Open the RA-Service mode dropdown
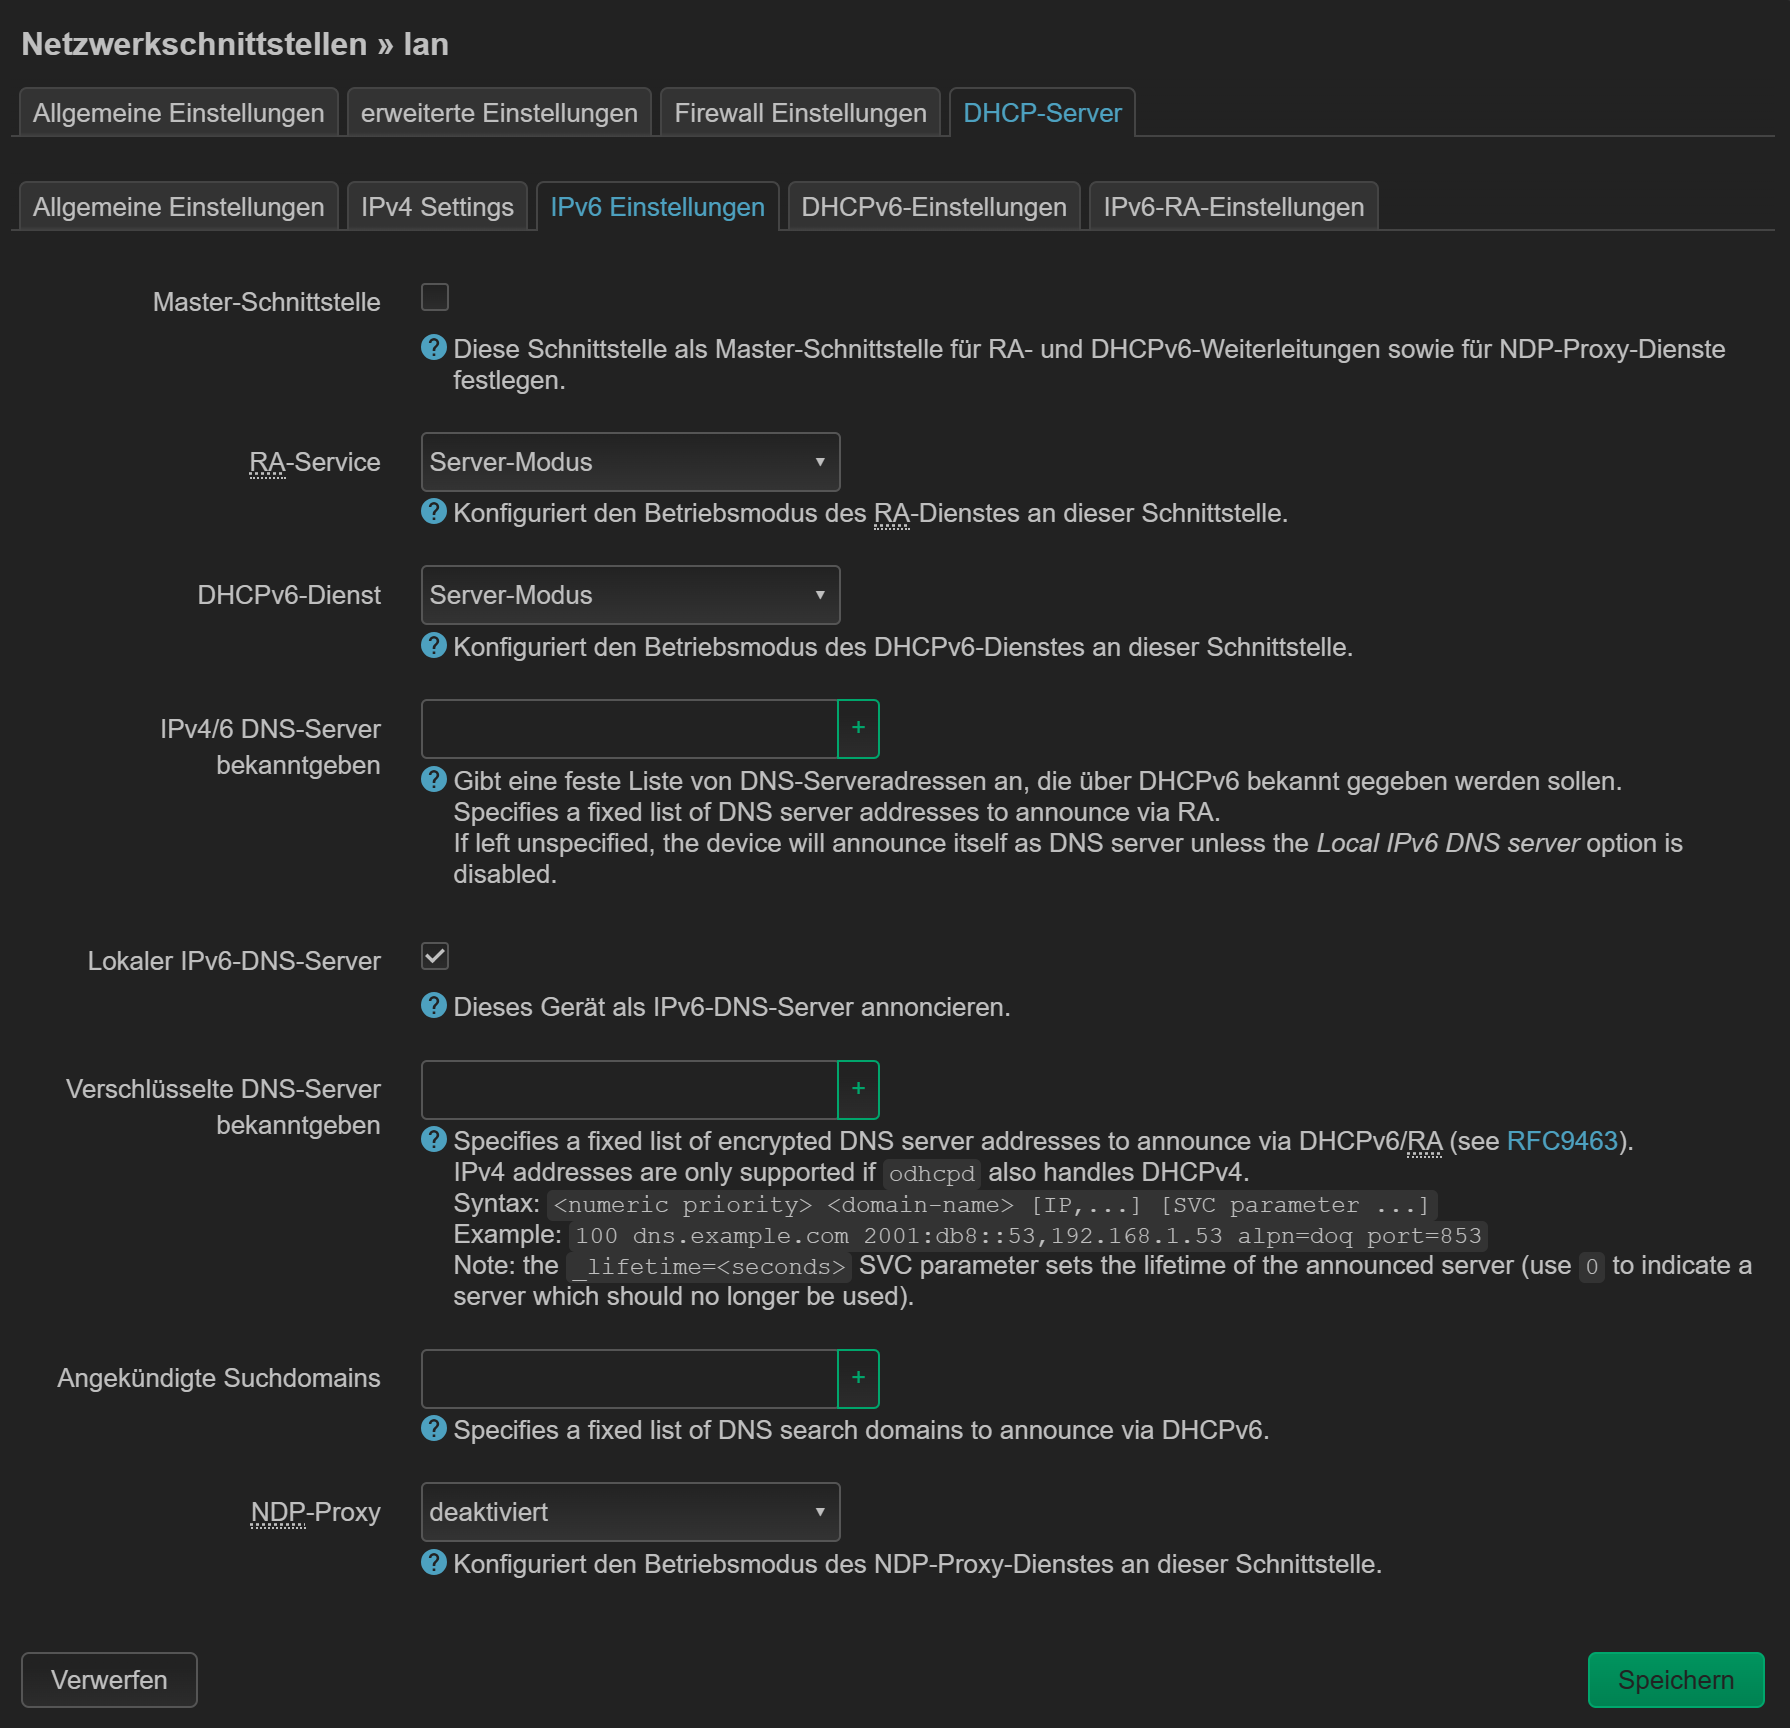This screenshot has height=1728, width=1790. 630,462
